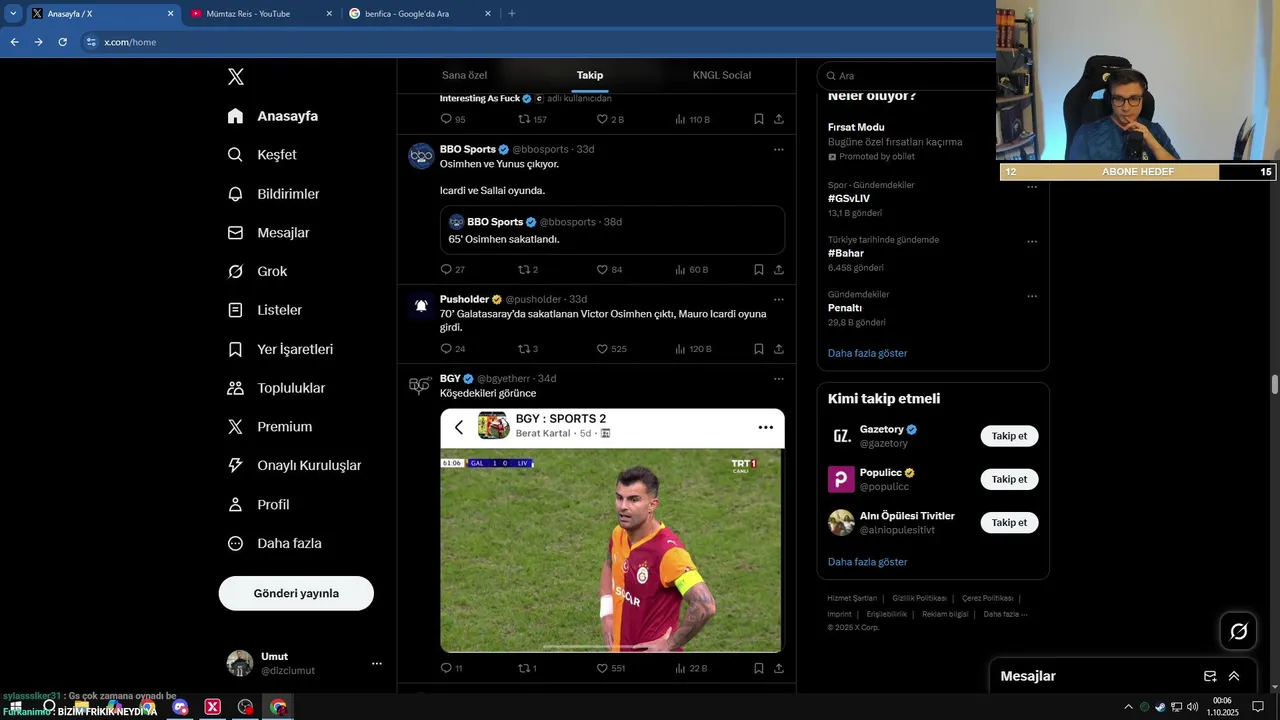
Task: Click the X logo in the sidebar
Action: coord(235,77)
